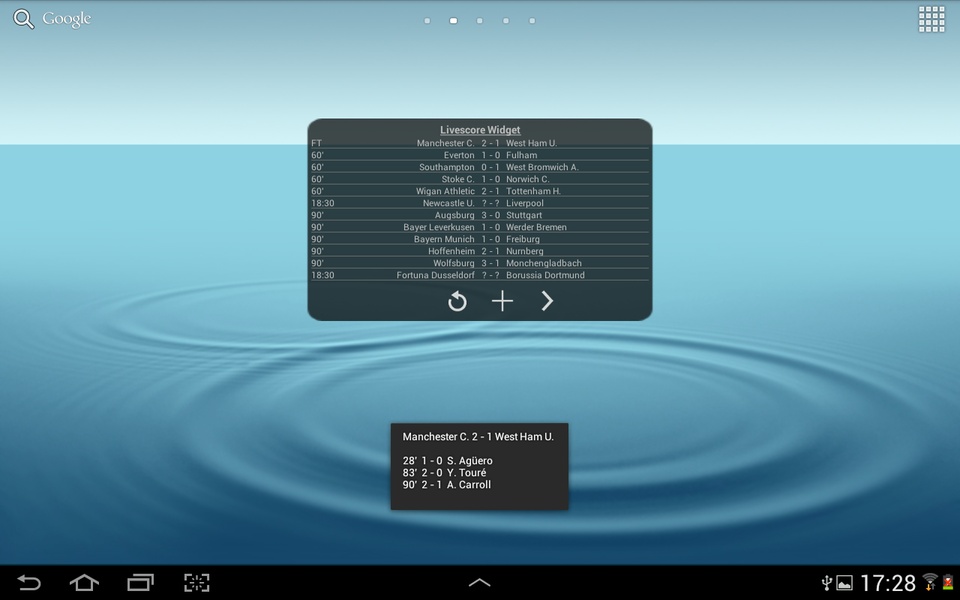Tap the screenshot capture button
This screenshot has width=960, height=600.
tap(197, 582)
